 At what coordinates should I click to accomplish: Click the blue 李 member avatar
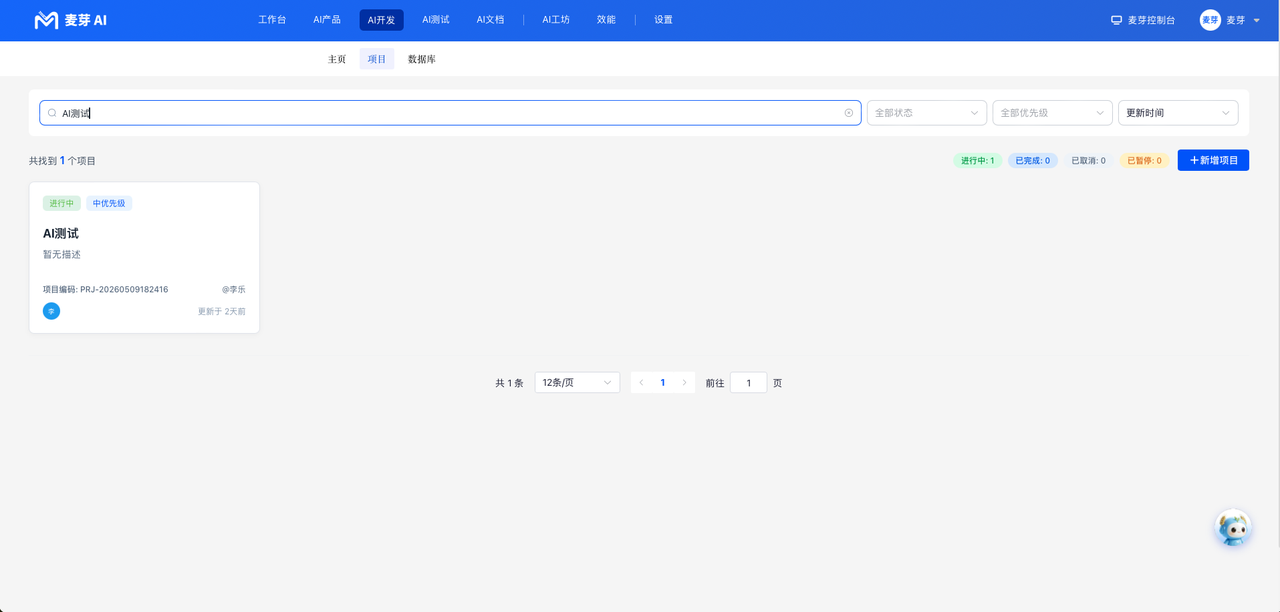[51, 311]
